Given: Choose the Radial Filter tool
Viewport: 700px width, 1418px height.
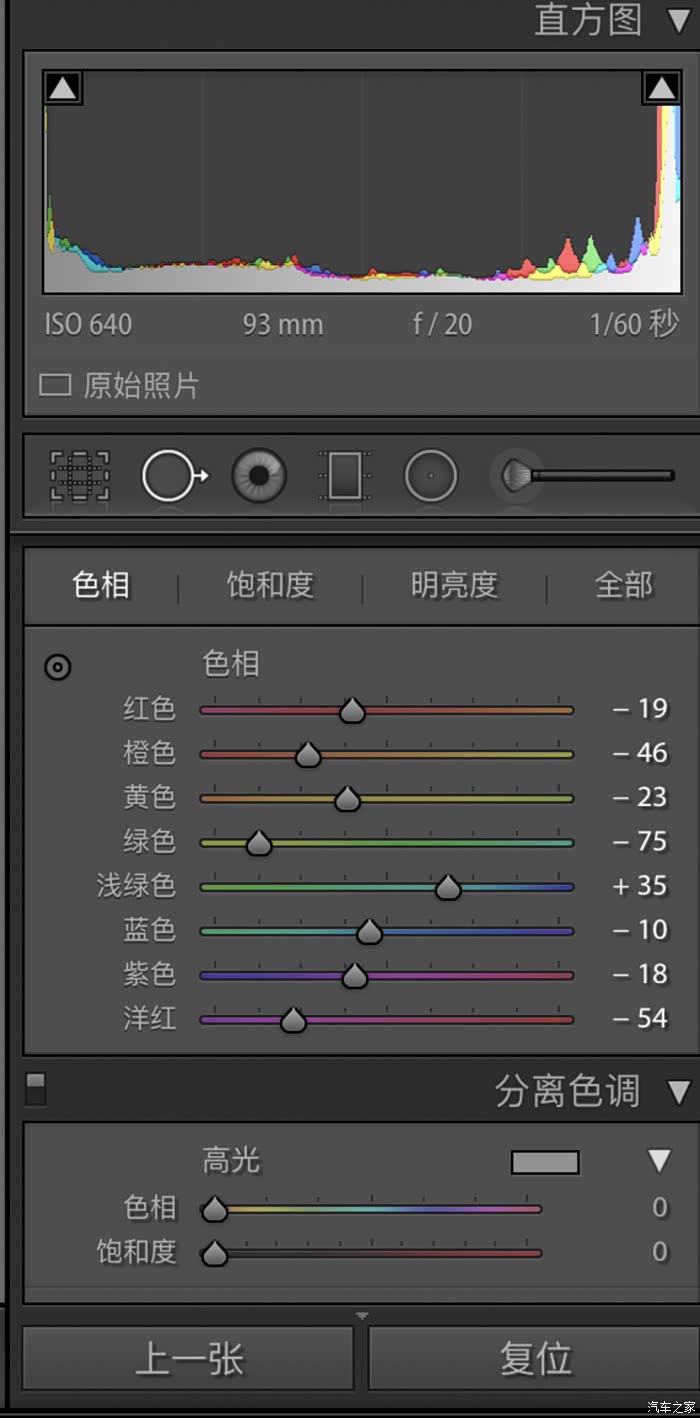Looking at the screenshot, I should (431, 476).
